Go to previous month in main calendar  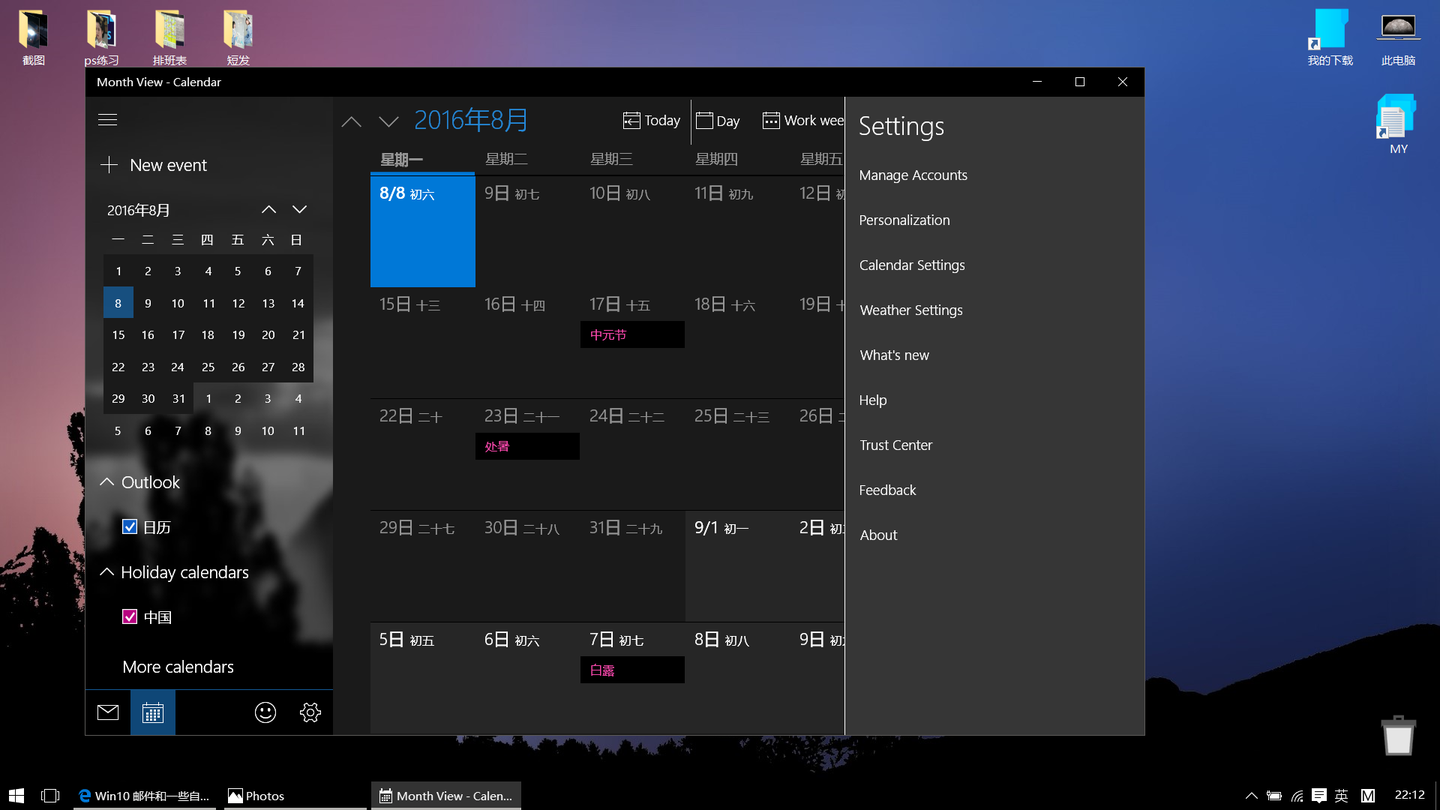351,121
